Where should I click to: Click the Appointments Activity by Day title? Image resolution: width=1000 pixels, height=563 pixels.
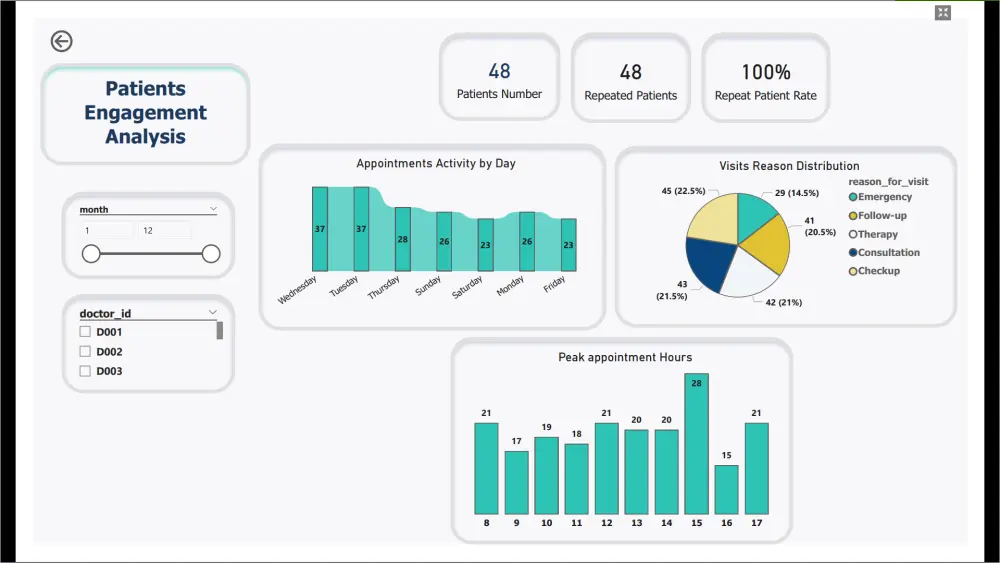click(436, 163)
